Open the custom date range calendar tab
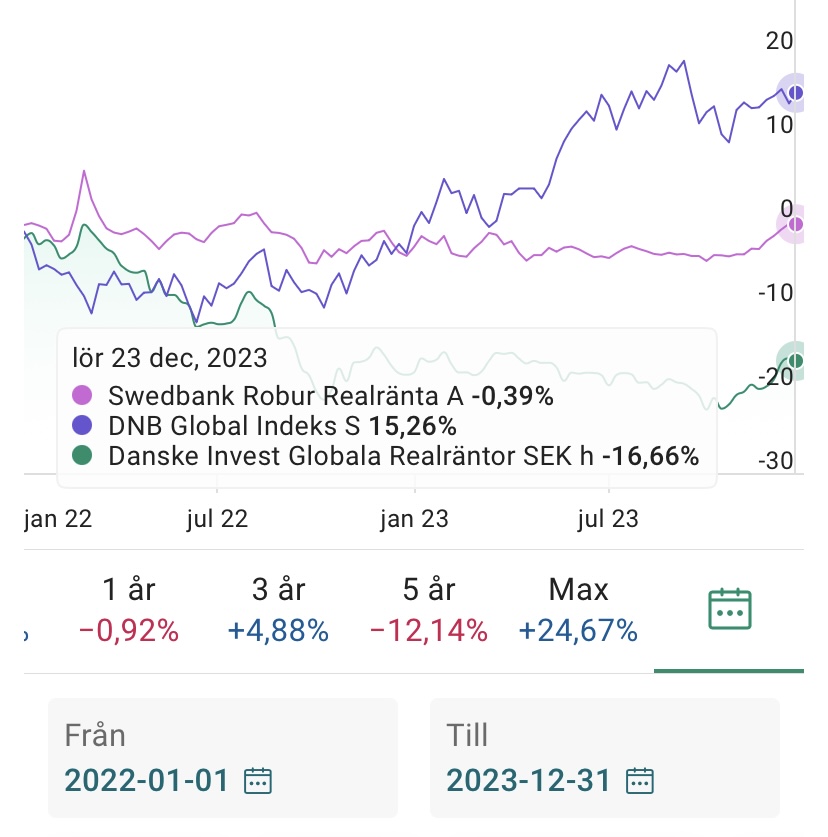This screenshot has height=837, width=828. click(x=729, y=608)
